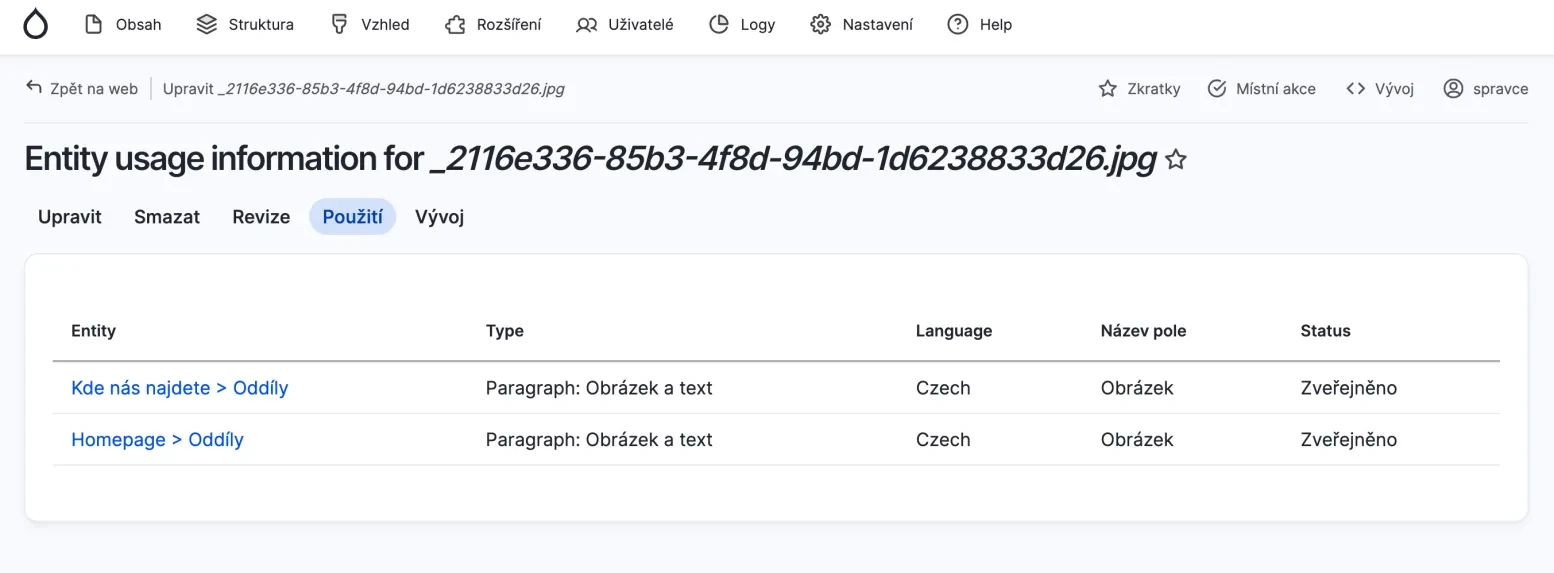Expand the Vývoj toolbar dropdown
Viewport: 1554px width, 573px height.
coord(1379,88)
